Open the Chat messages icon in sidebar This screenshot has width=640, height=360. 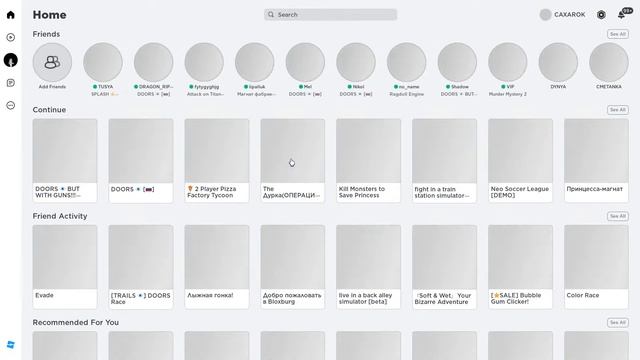coord(11,83)
